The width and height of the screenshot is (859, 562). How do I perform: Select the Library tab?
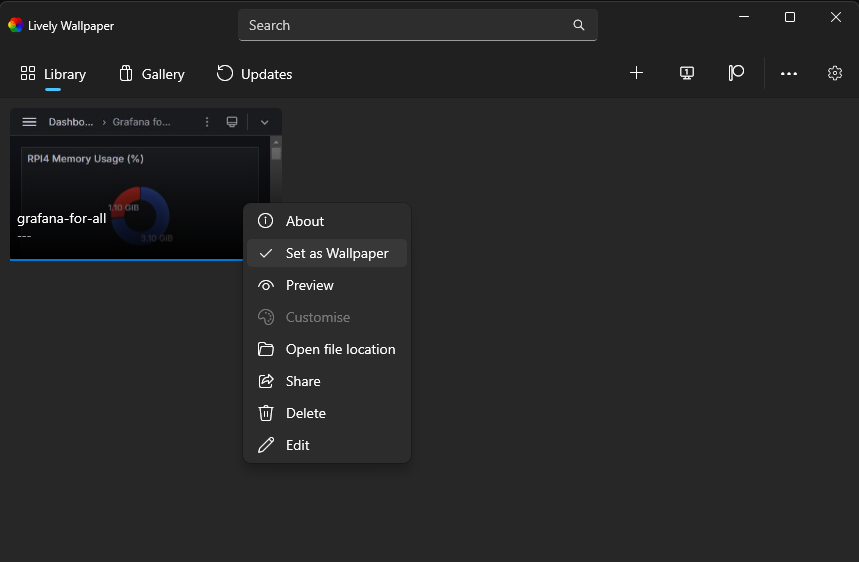click(x=53, y=74)
